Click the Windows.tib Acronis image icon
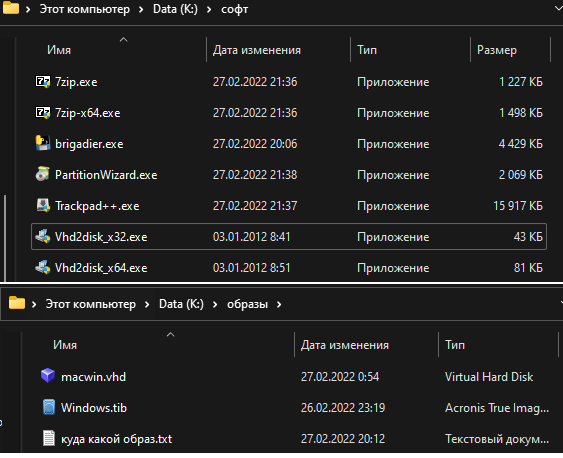This screenshot has height=458, width=563. coord(49,407)
